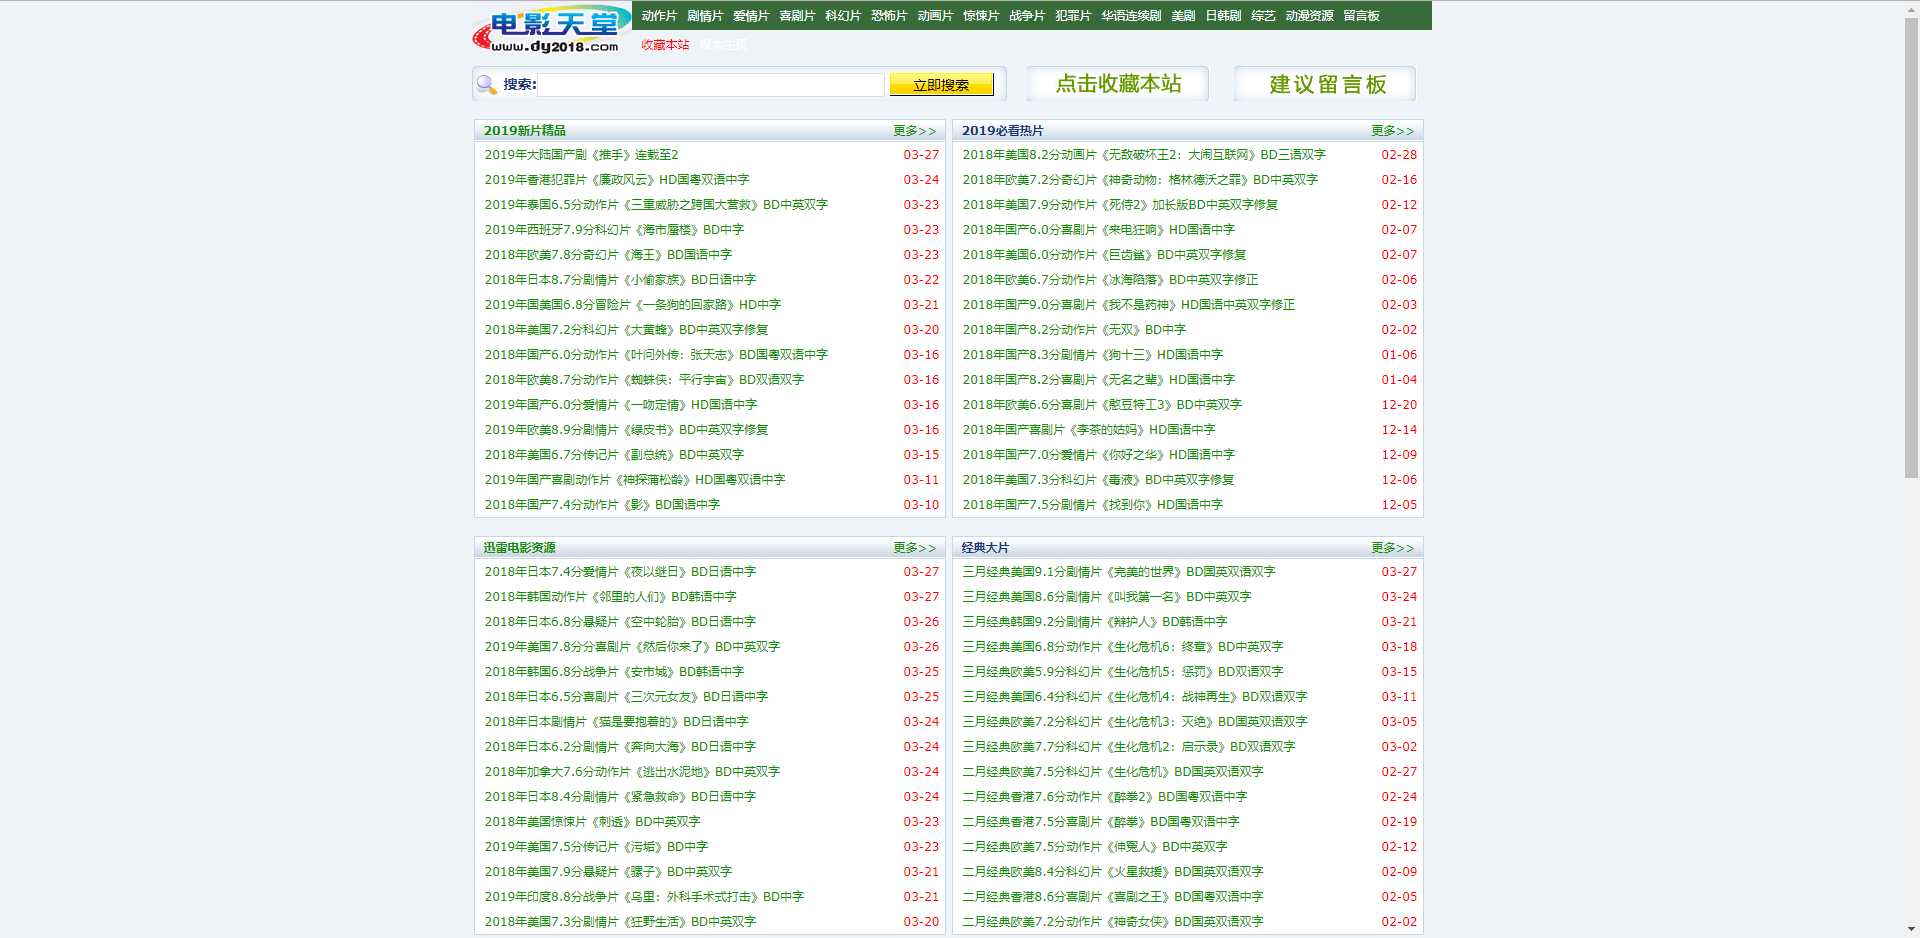The image size is (1920, 938).
Task: Click 更多>> in the 迅雷电影资源 header
Action: pyautogui.click(x=914, y=548)
